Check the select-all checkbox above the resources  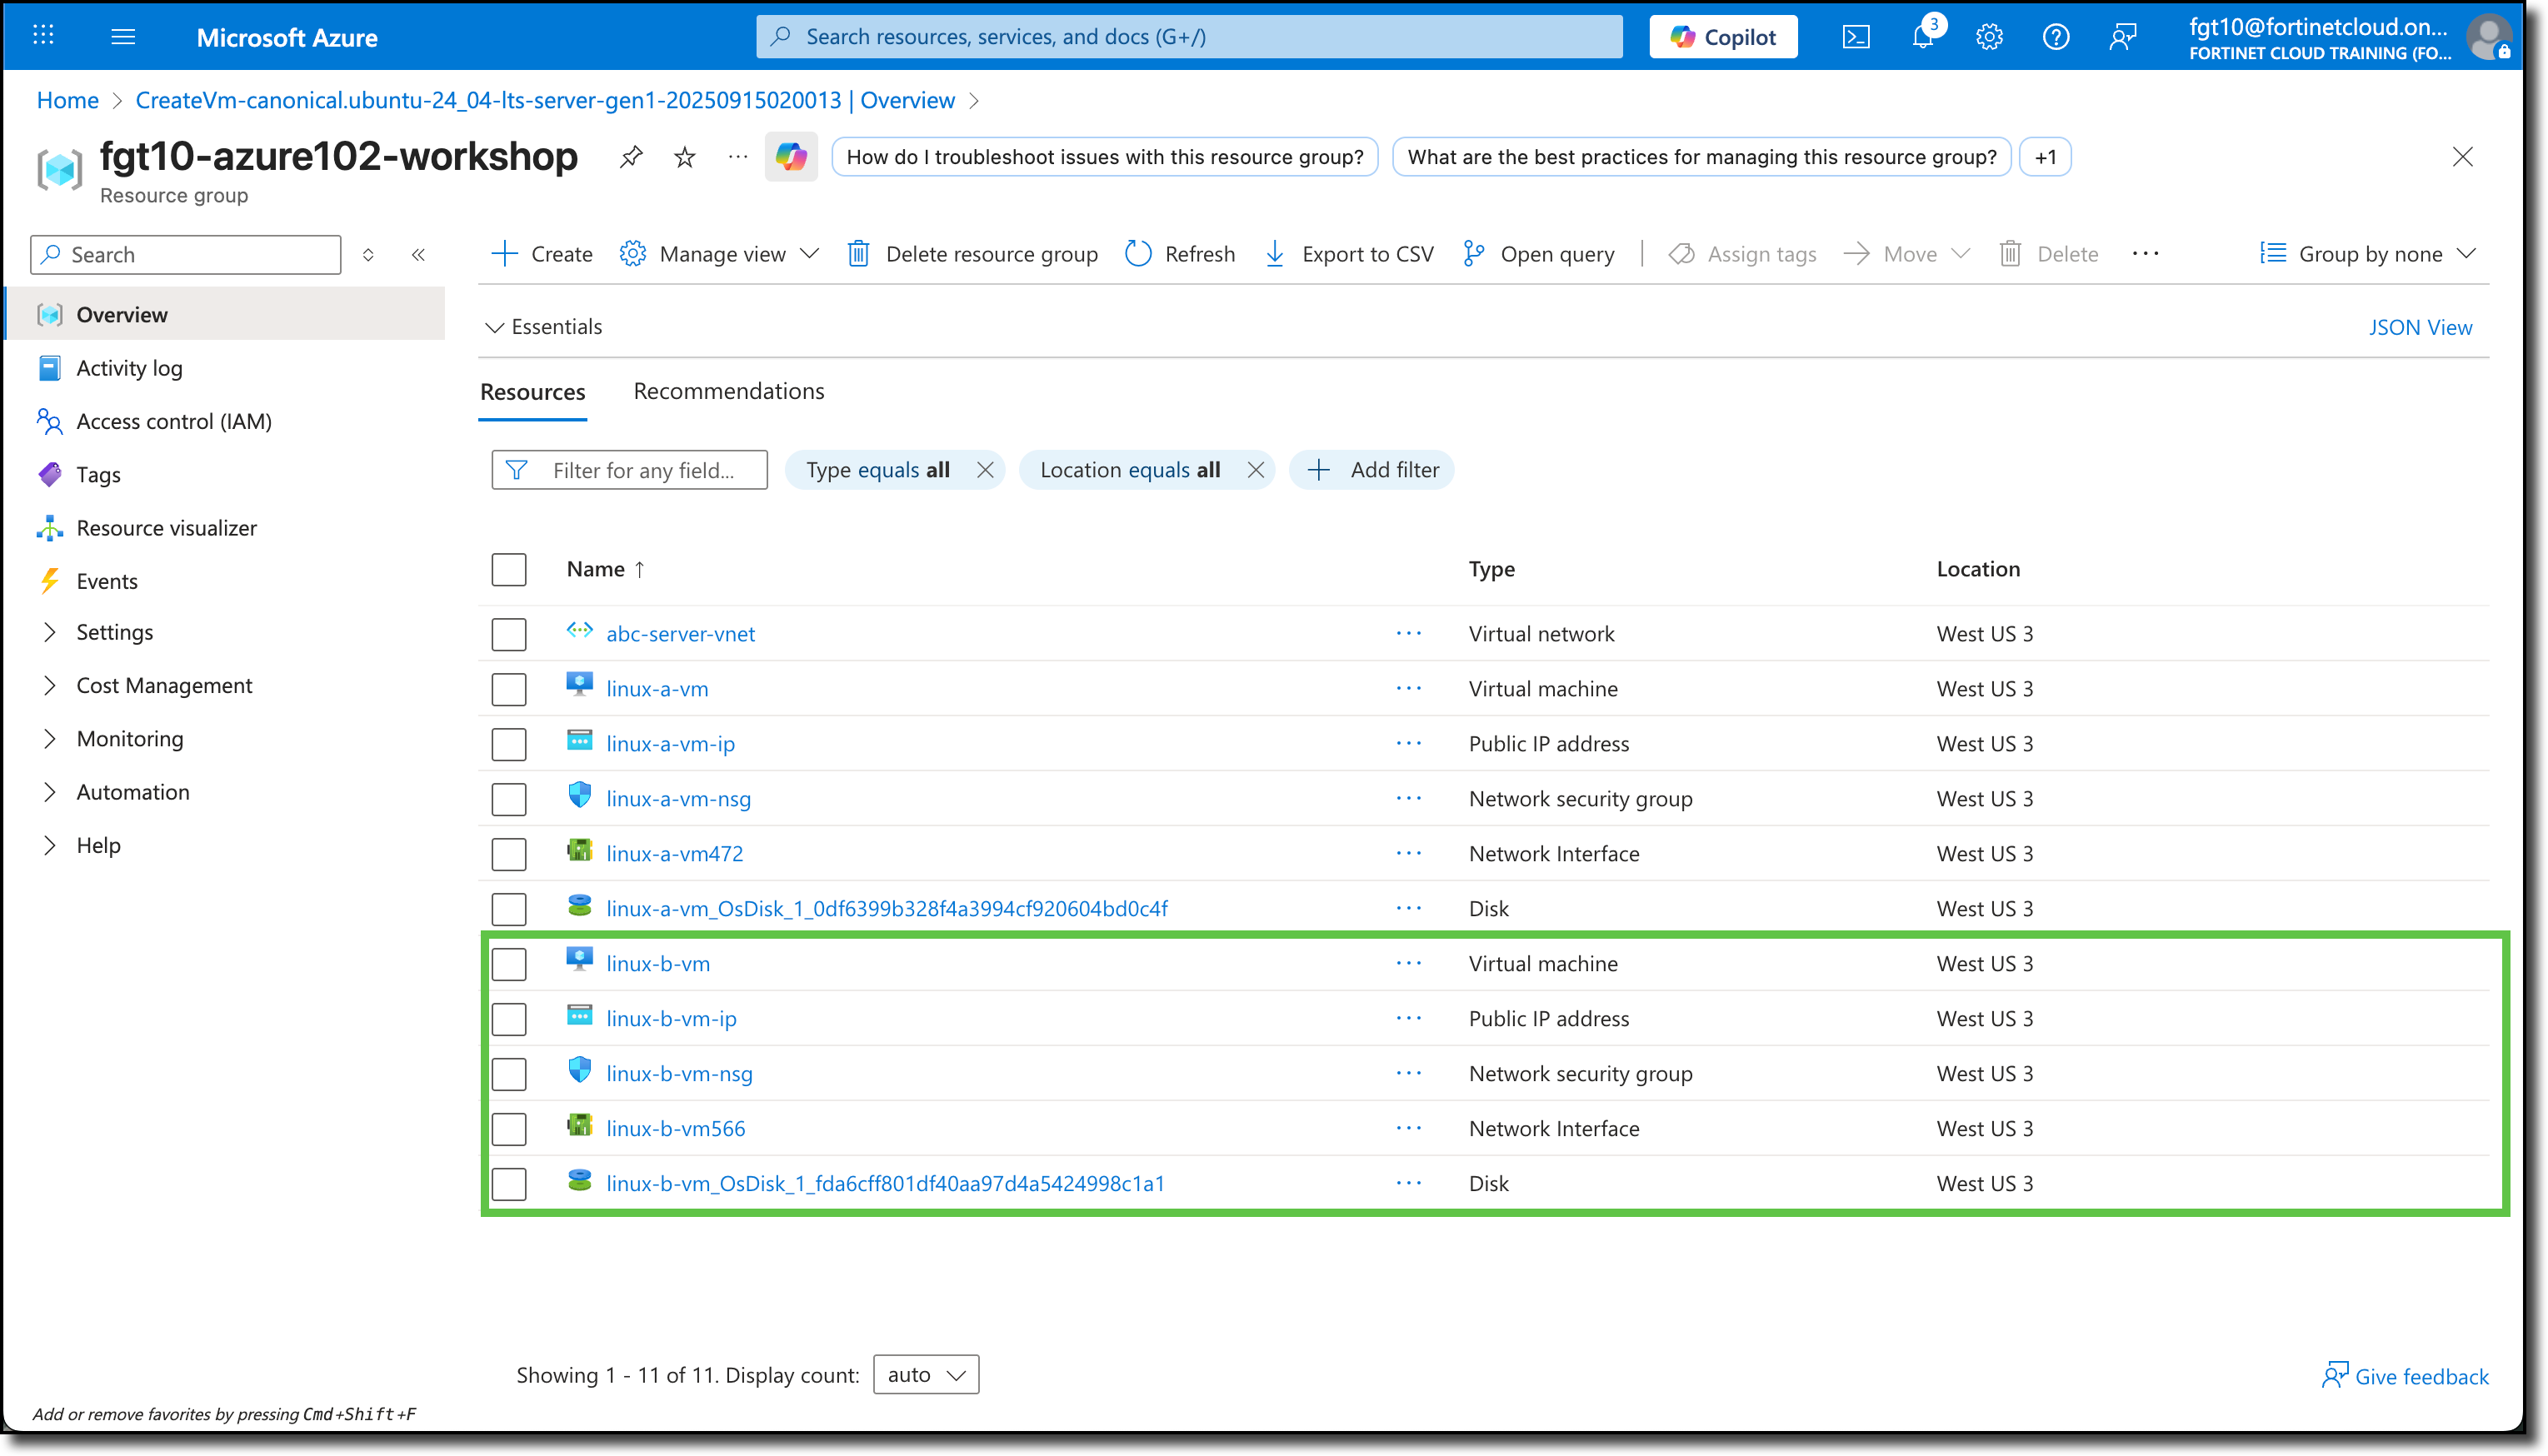(x=509, y=568)
